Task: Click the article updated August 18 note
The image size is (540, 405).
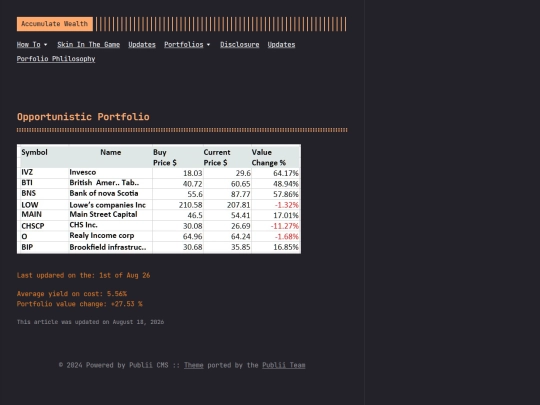Action: [90, 322]
